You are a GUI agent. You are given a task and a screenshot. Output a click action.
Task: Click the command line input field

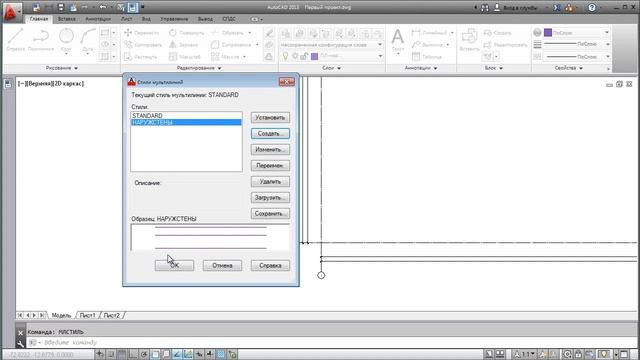pyautogui.click(x=331, y=342)
